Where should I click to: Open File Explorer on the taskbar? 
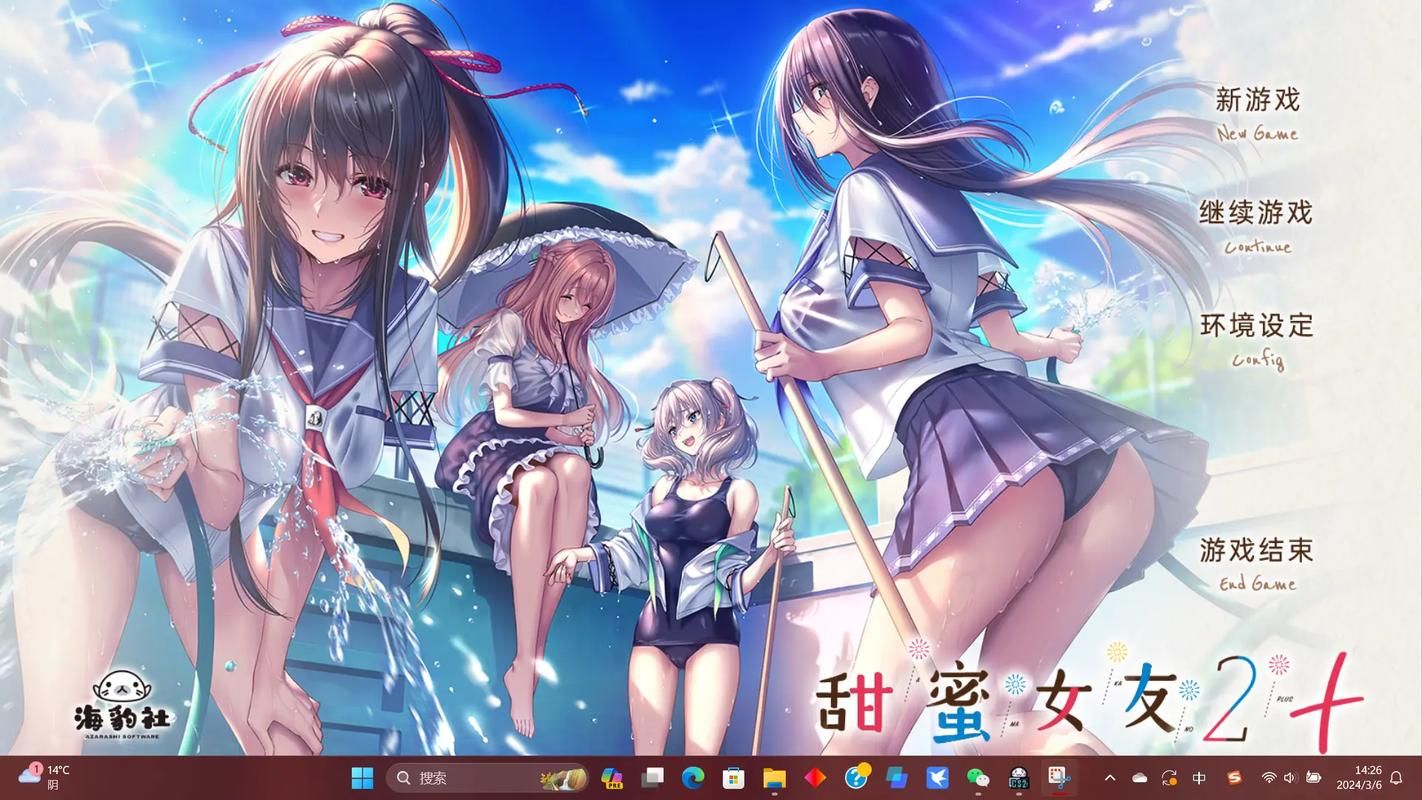773,777
